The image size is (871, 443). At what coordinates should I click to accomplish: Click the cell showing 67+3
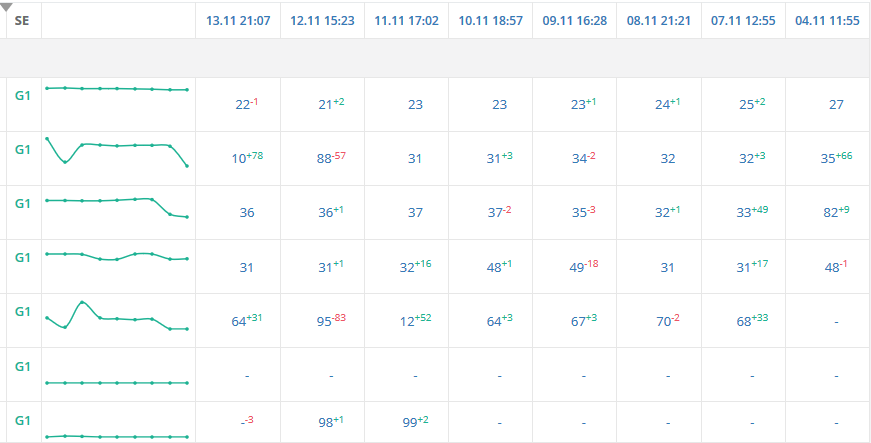(583, 320)
